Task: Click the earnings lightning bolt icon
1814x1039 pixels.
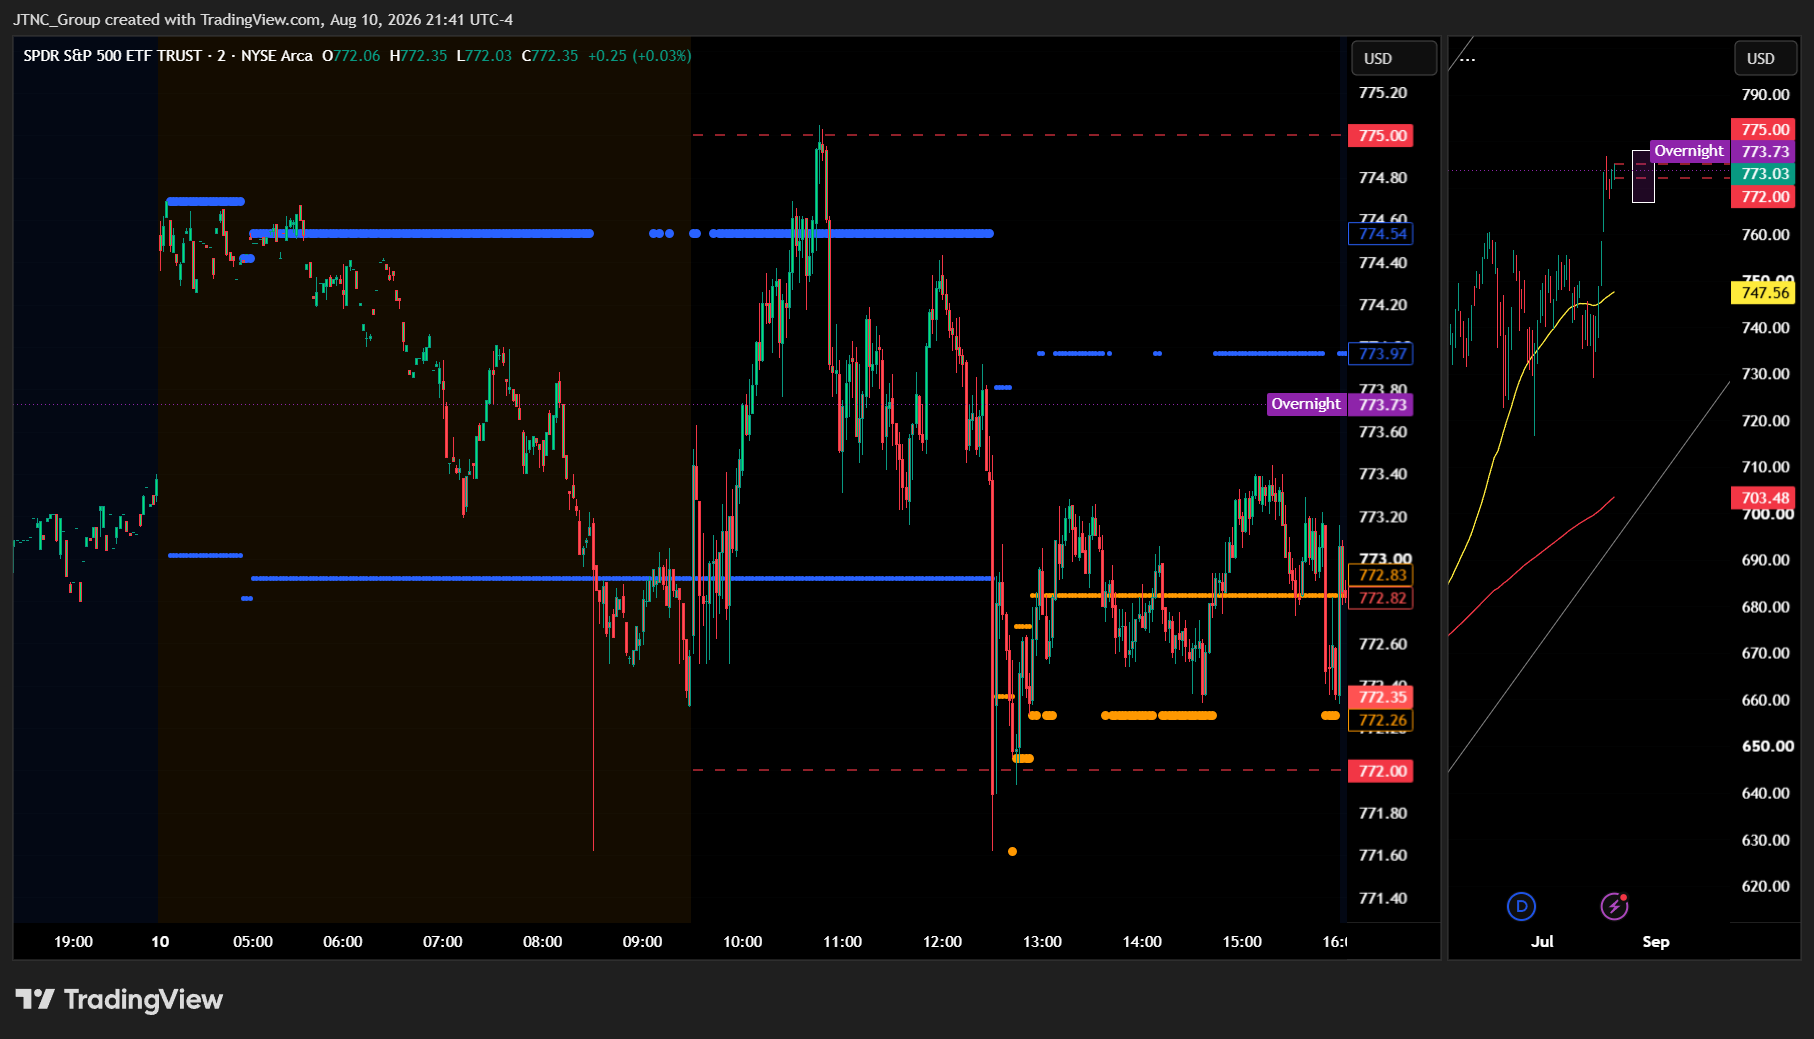Action: 1614,906
